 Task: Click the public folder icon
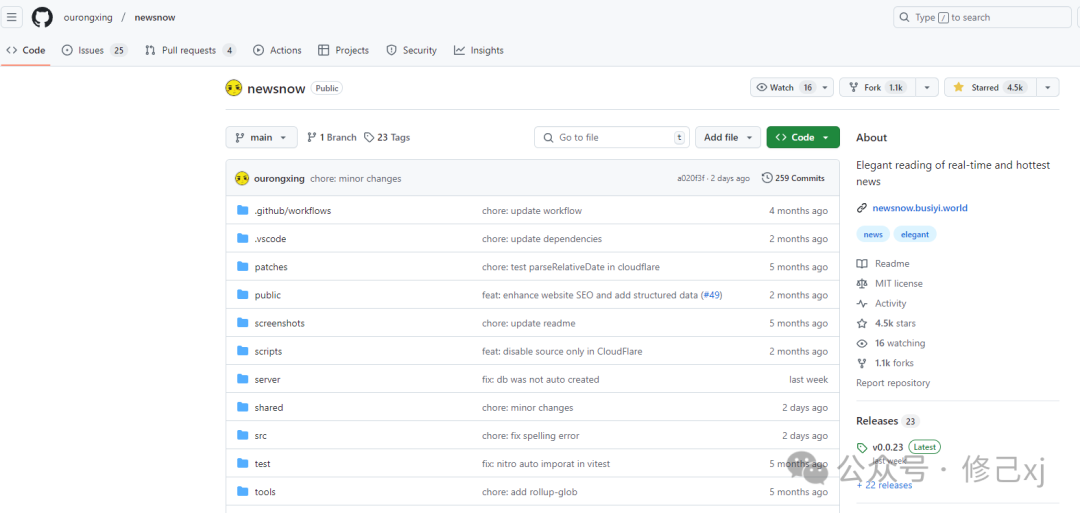coord(242,295)
